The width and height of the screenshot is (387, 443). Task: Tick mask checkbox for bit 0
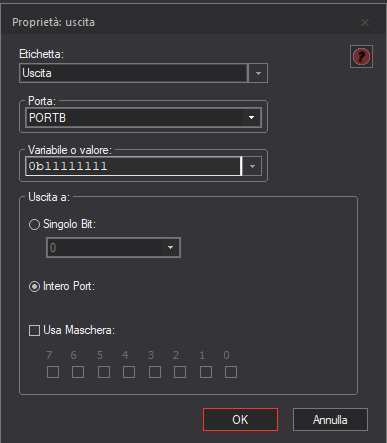[231, 372]
